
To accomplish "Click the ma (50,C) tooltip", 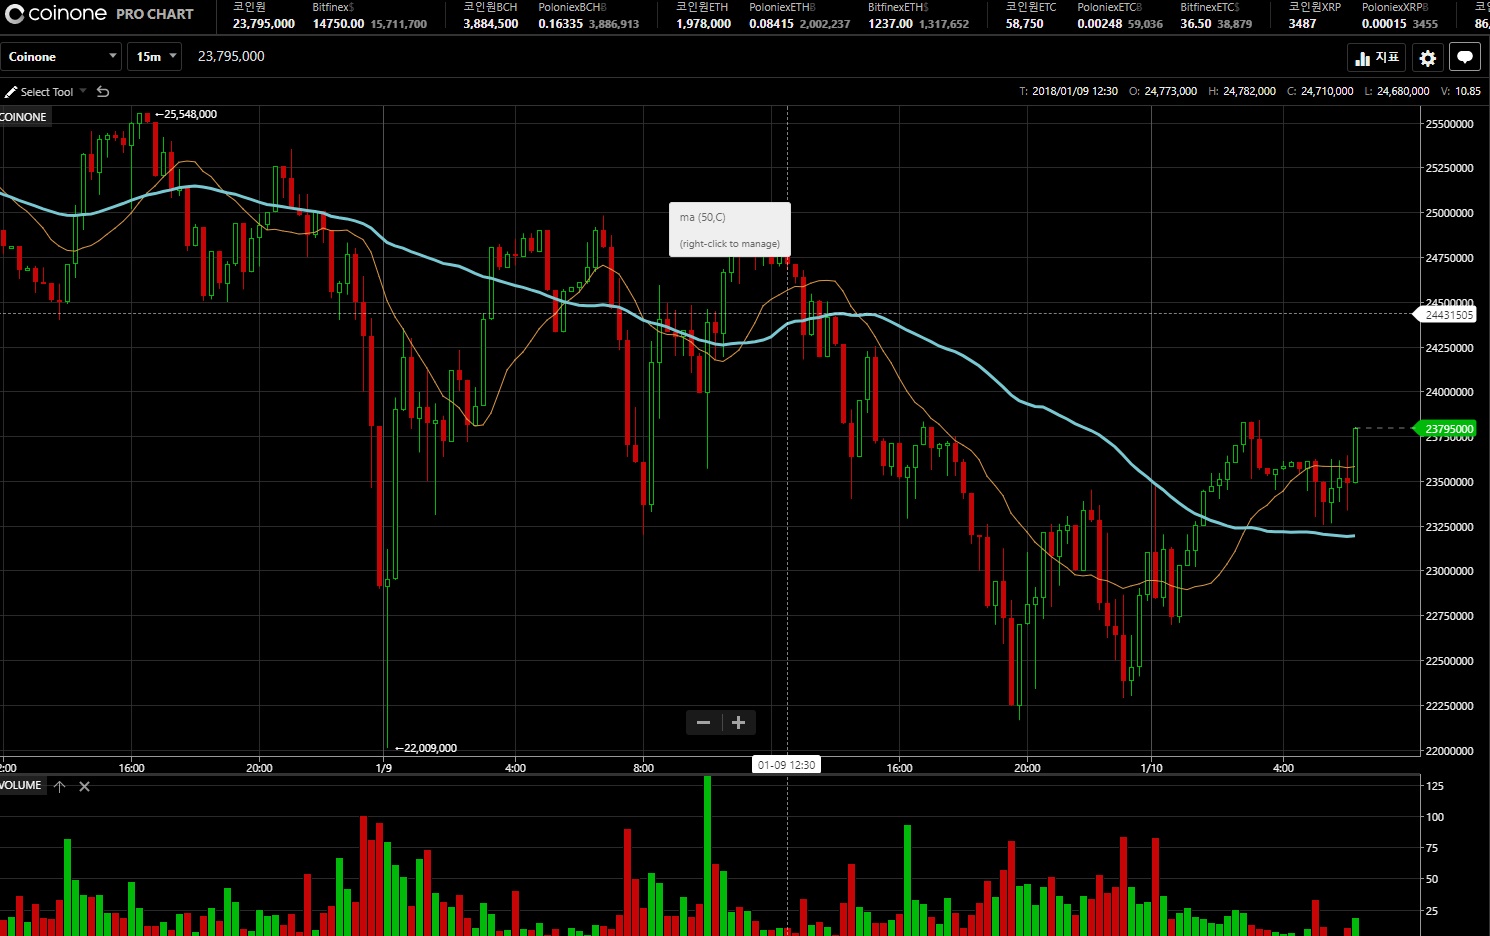I will 730,229.
